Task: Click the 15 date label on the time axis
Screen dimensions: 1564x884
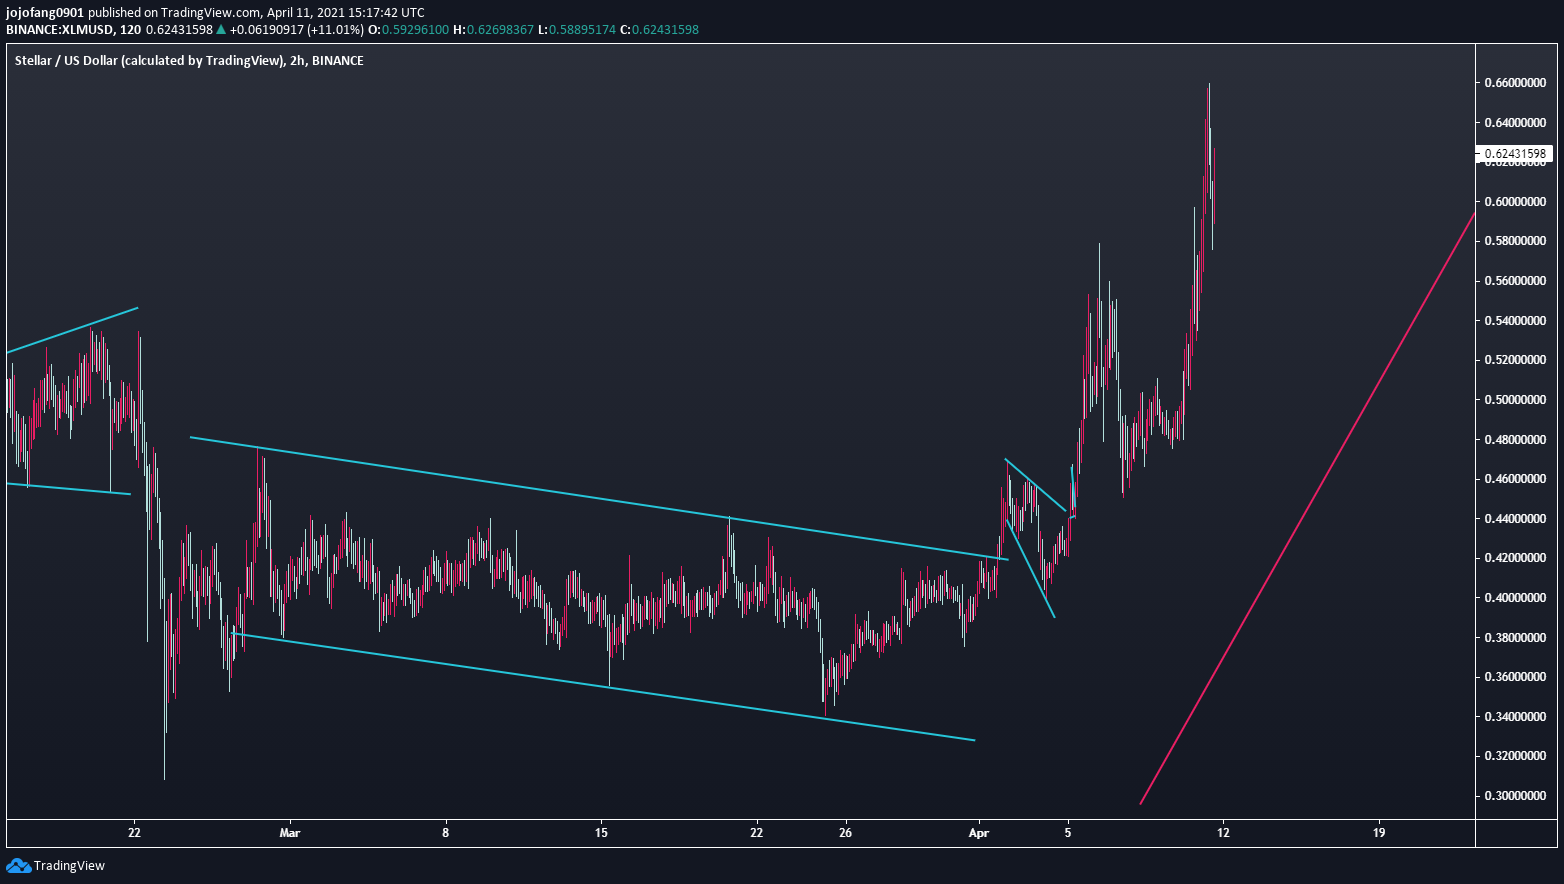Action: (601, 832)
